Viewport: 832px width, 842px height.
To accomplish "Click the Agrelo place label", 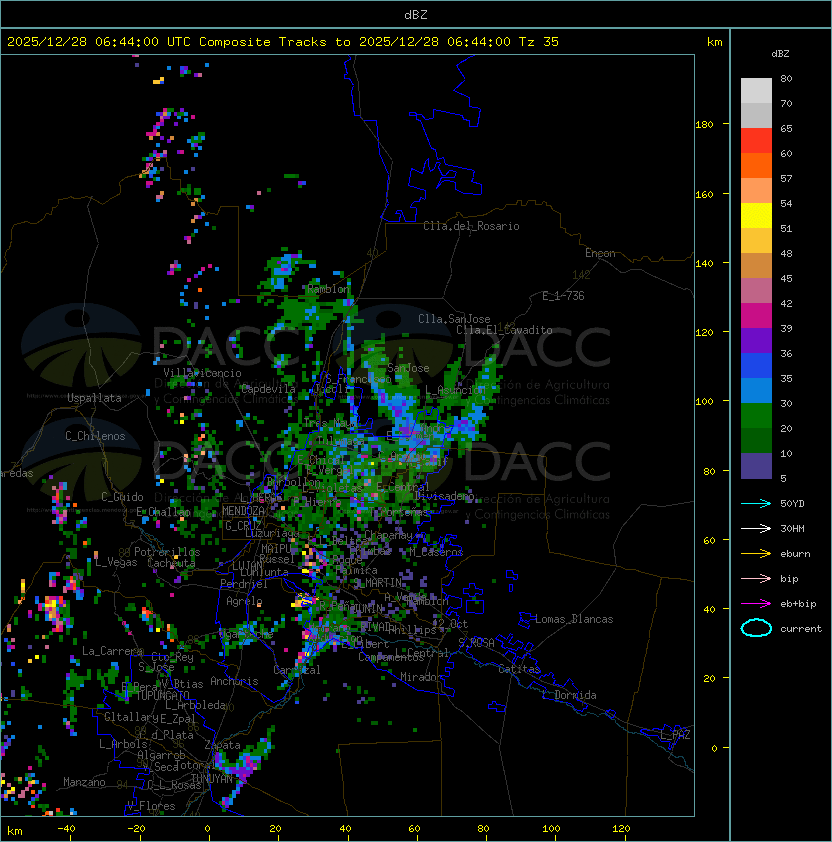I will pos(244,601).
